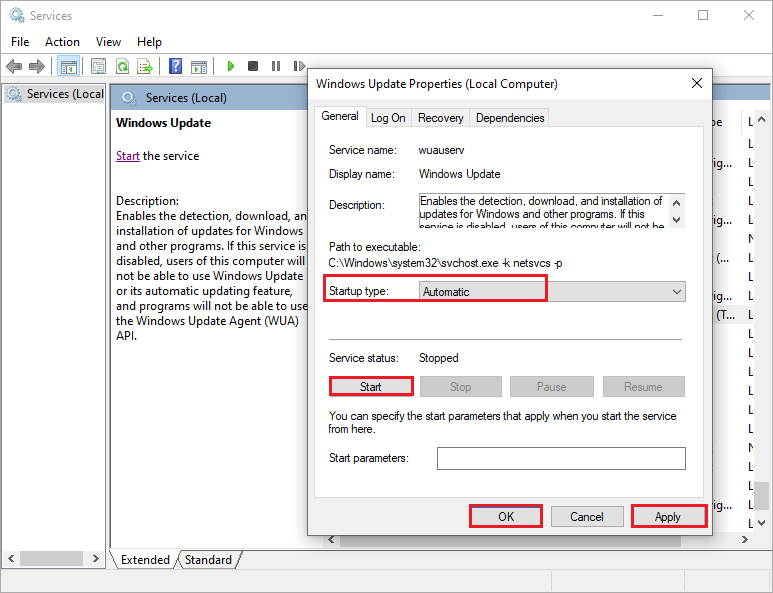
Task: Toggle Show/Hide Console Tree toolbar icon
Action: click(69, 66)
